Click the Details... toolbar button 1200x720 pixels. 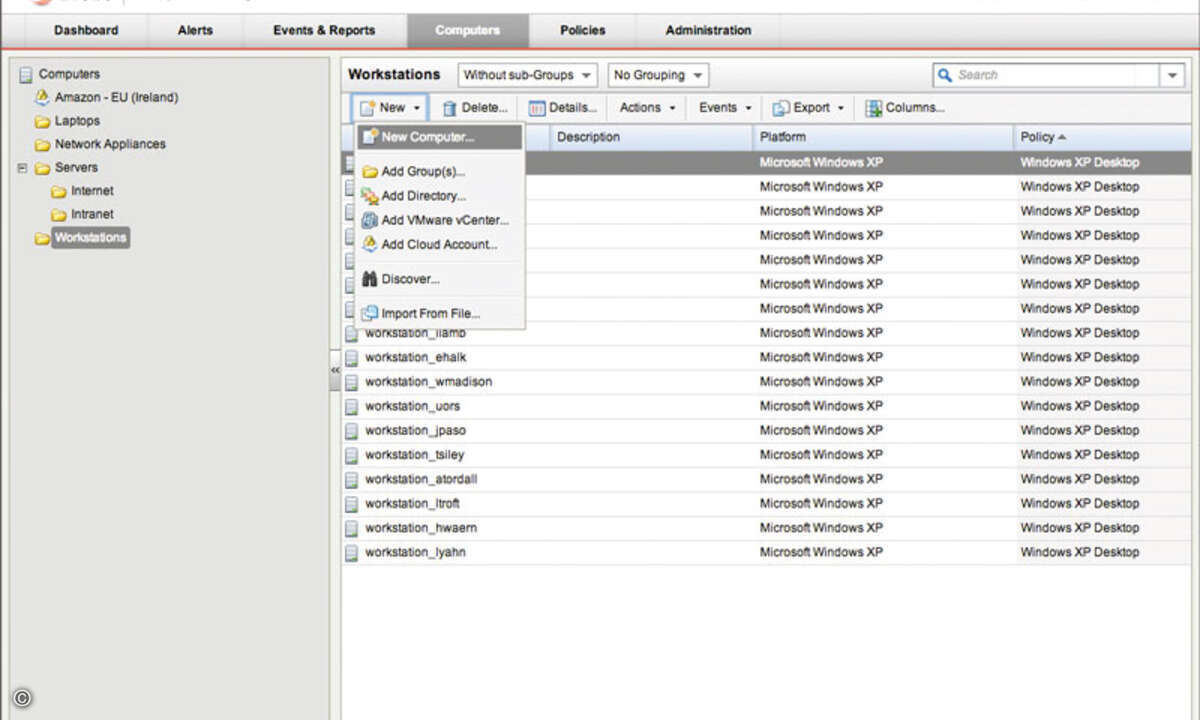[563, 108]
